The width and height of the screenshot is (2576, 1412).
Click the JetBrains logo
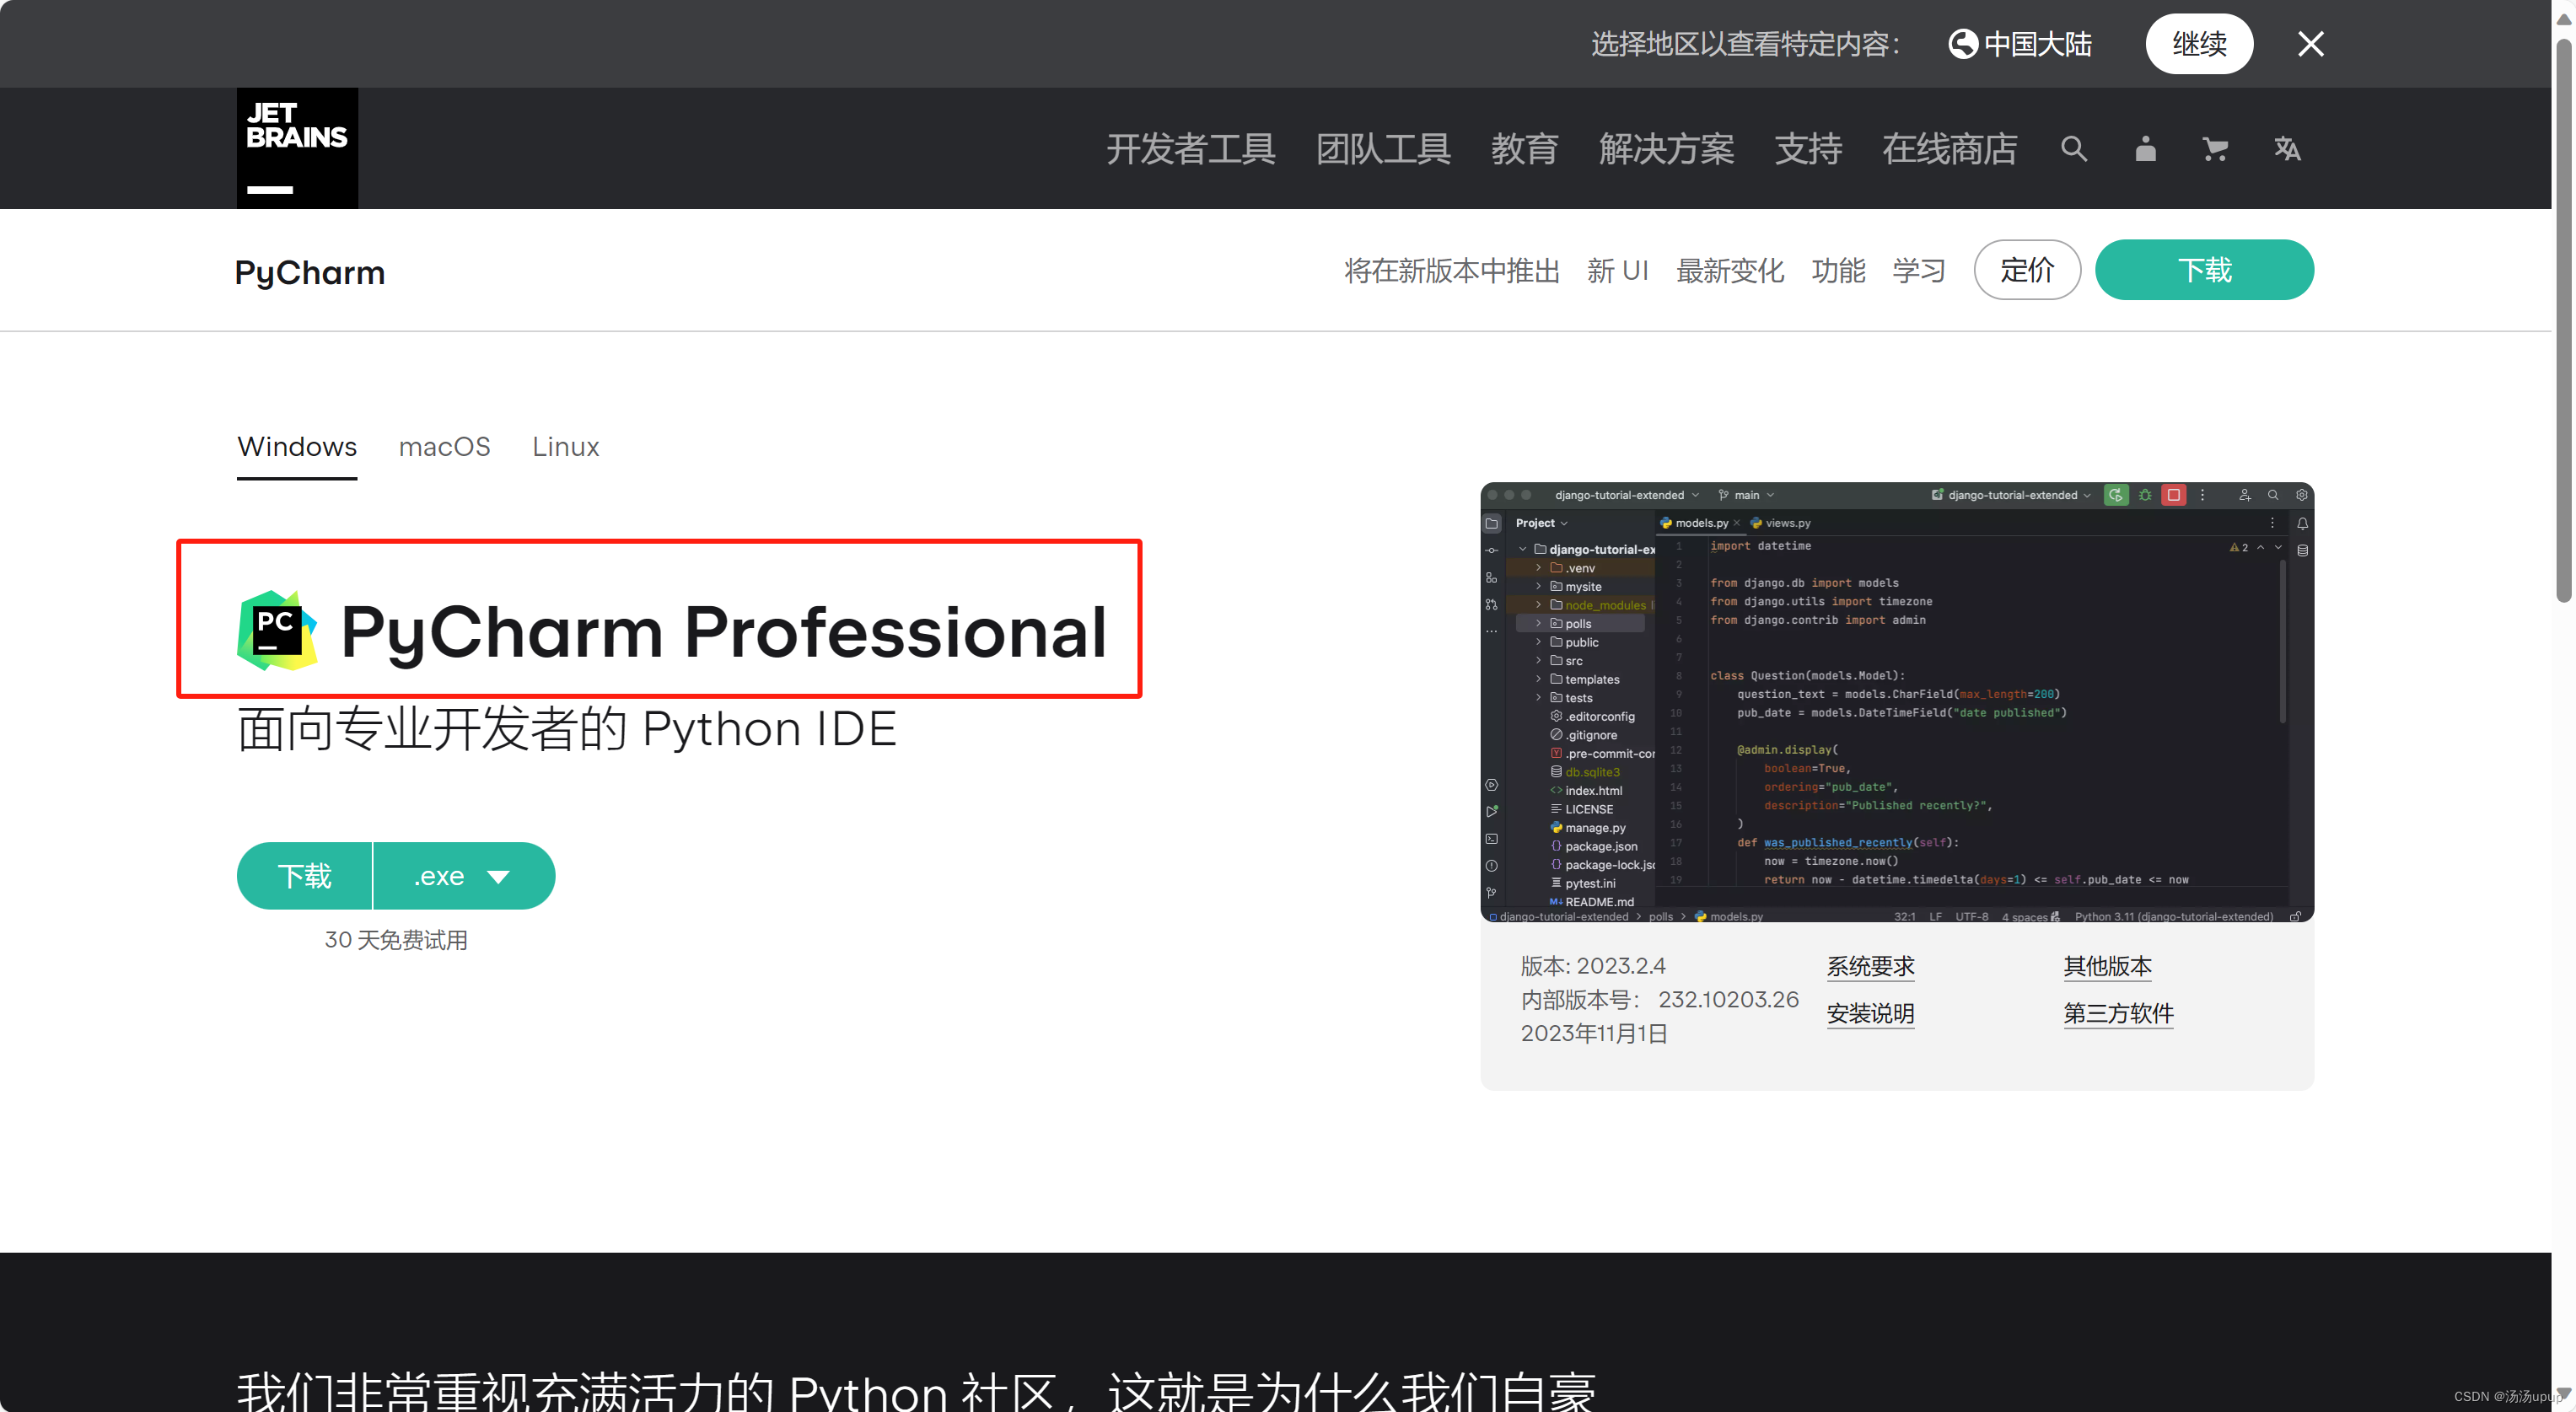296,147
